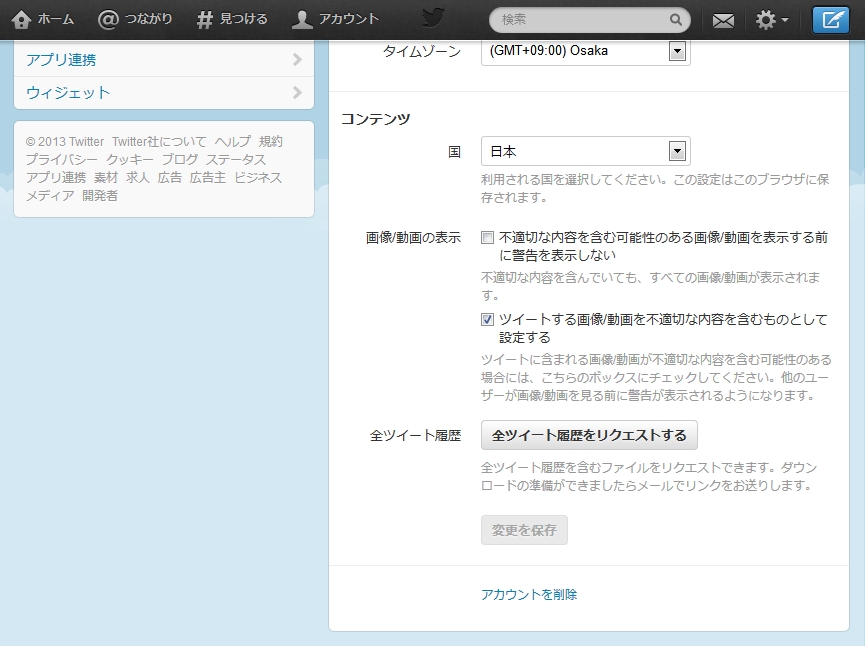Click the search magnifier icon
Screen dimensions: 865x646
(x=676, y=20)
